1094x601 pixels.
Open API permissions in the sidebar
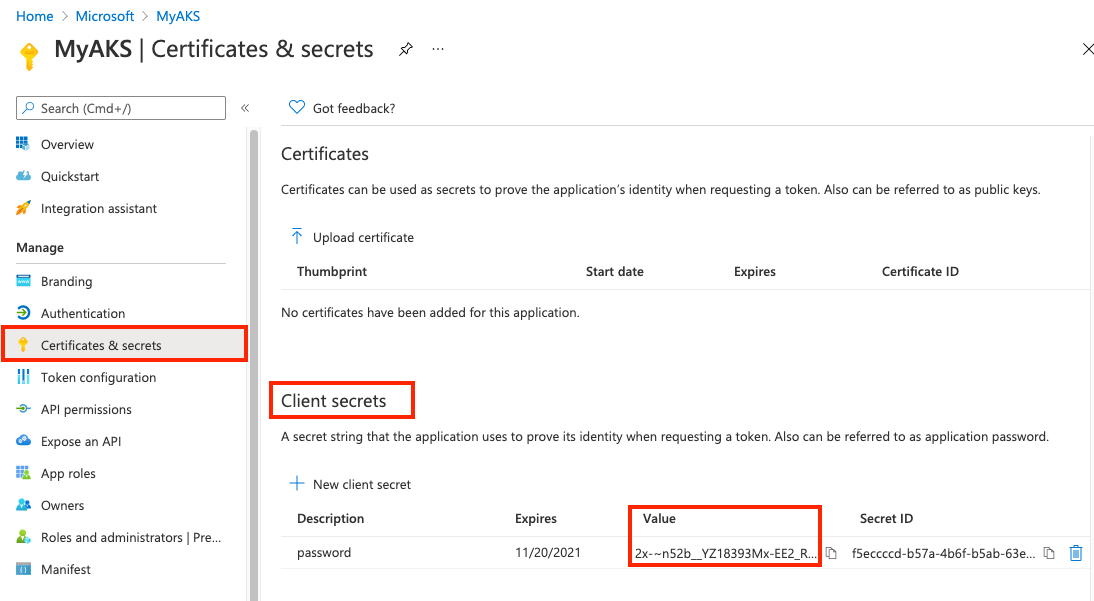(x=86, y=409)
